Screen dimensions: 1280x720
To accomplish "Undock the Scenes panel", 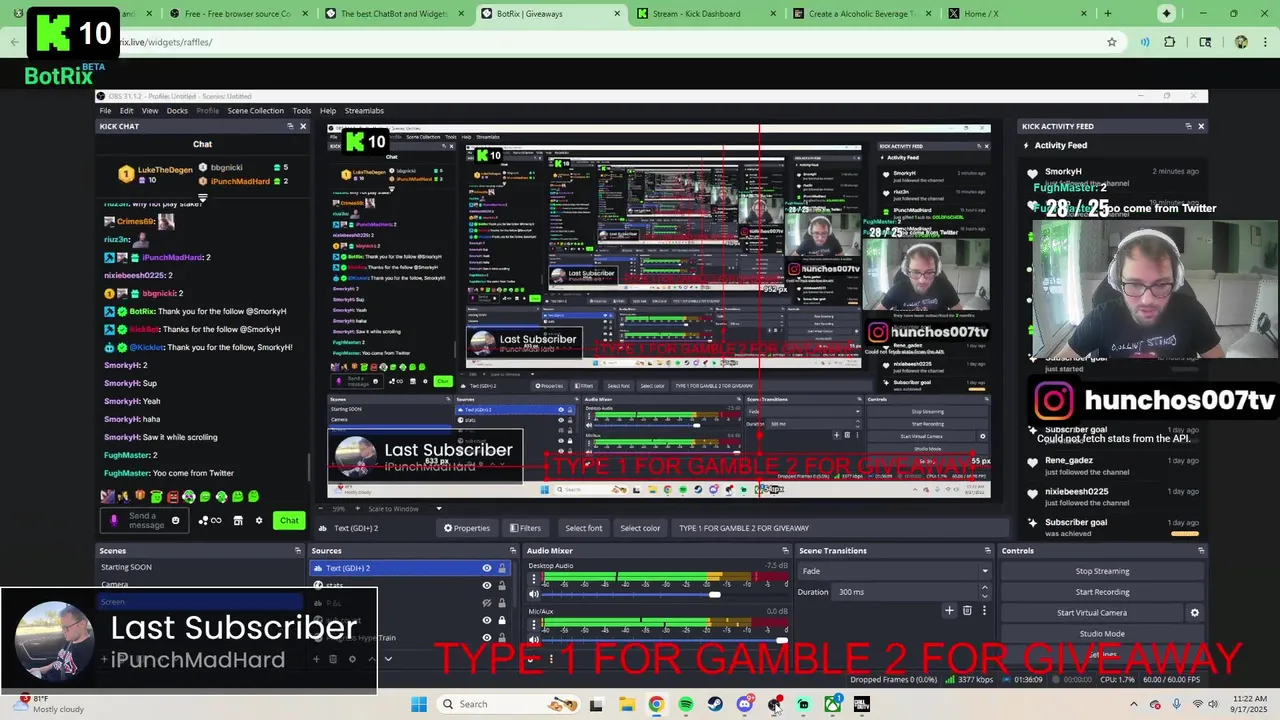I will pos(297,551).
